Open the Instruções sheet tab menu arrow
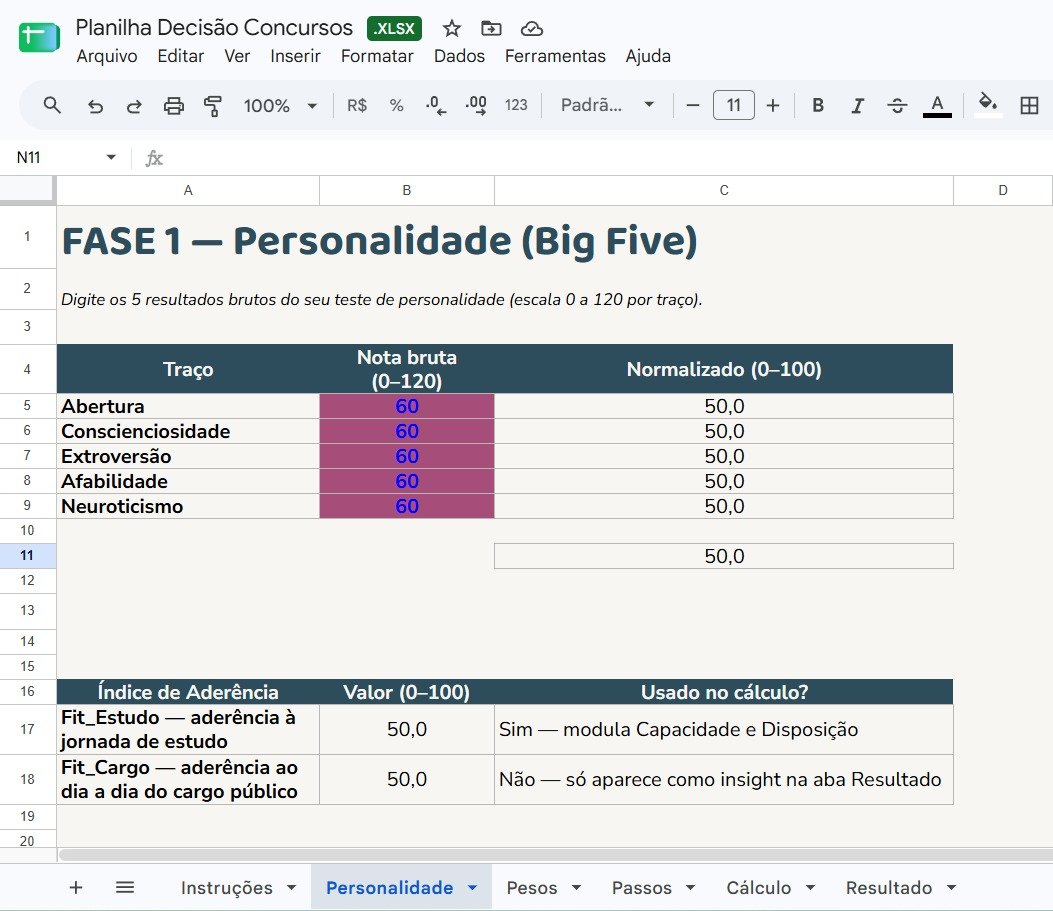1053x911 pixels. click(291, 888)
